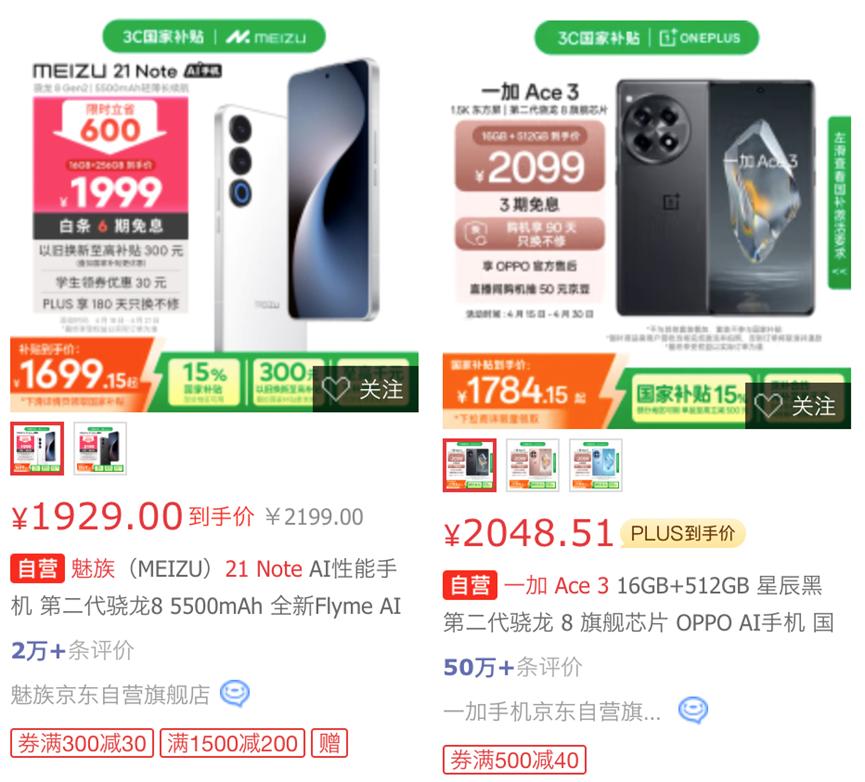Open chat icon beside 一加手机京东自营旗 store
Image resolution: width=865 pixels, height=782 pixels.
point(693,710)
